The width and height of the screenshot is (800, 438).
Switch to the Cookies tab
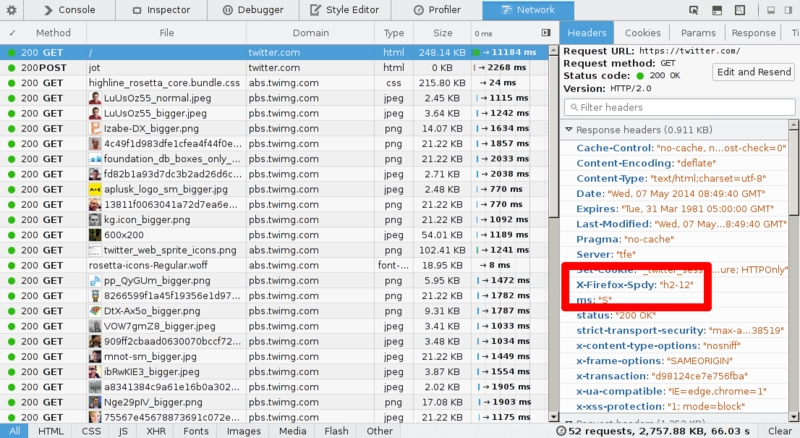643,33
